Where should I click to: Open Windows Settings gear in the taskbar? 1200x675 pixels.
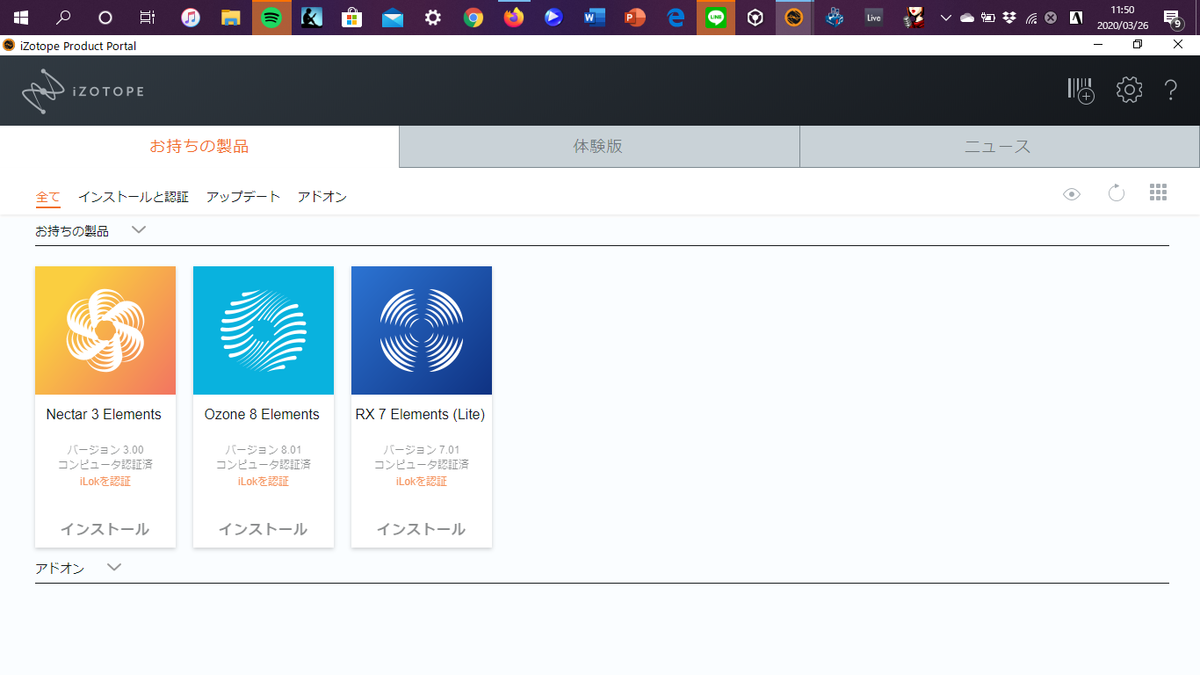tap(433, 17)
